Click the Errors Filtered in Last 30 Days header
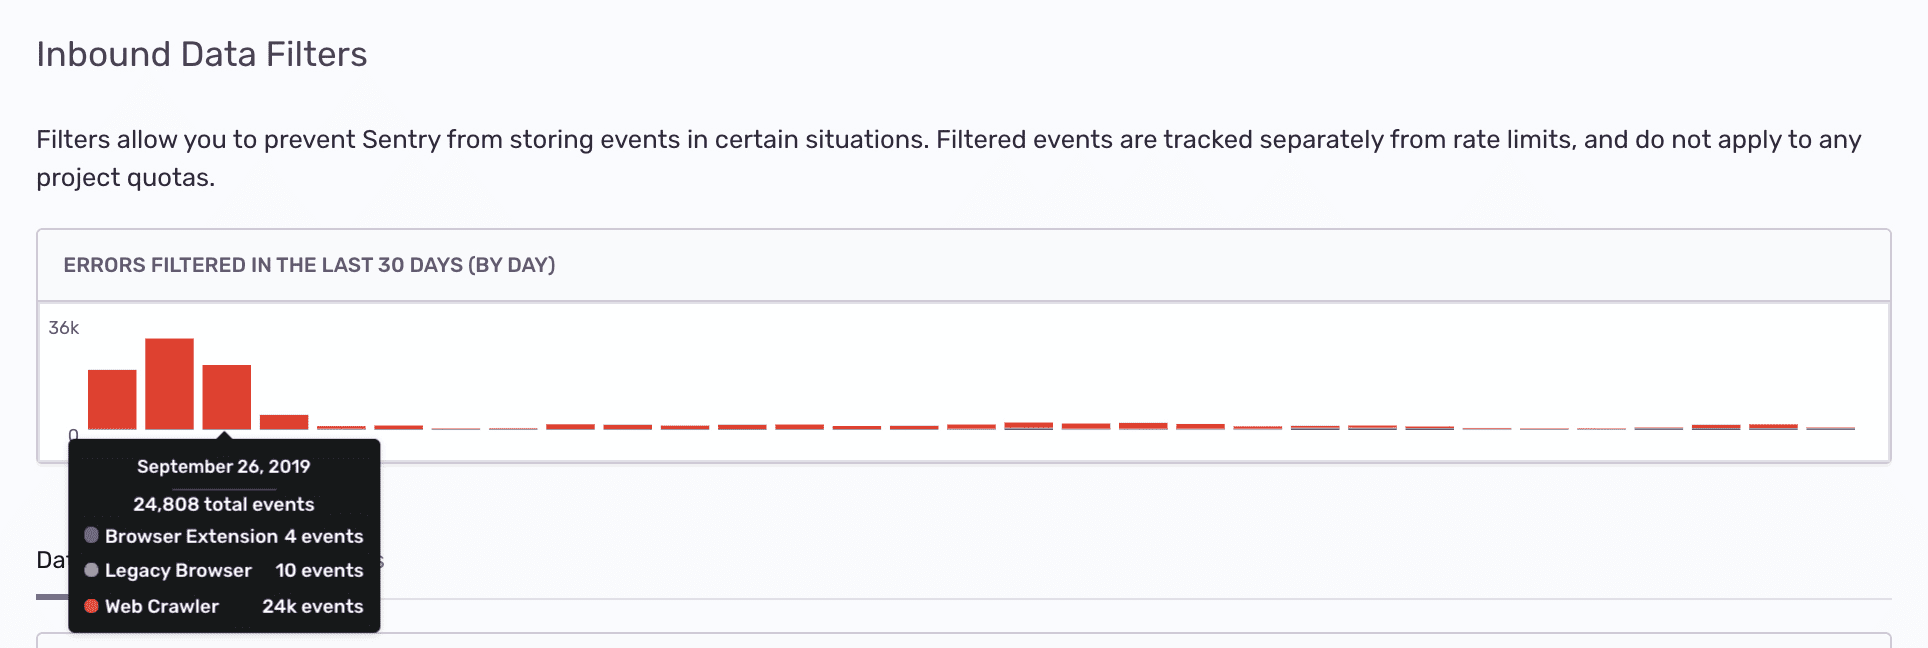The image size is (1928, 648). click(309, 265)
